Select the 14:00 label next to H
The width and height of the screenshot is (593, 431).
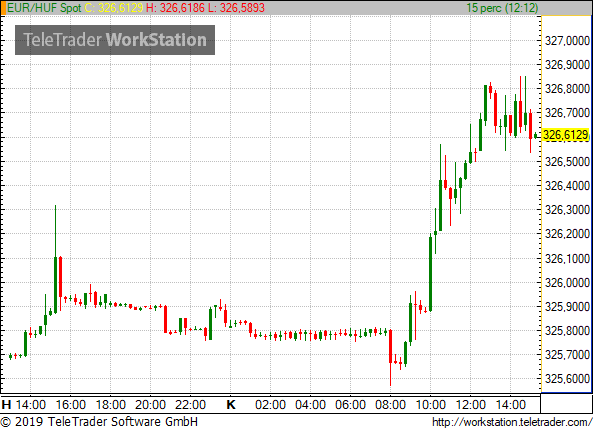tap(31, 405)
